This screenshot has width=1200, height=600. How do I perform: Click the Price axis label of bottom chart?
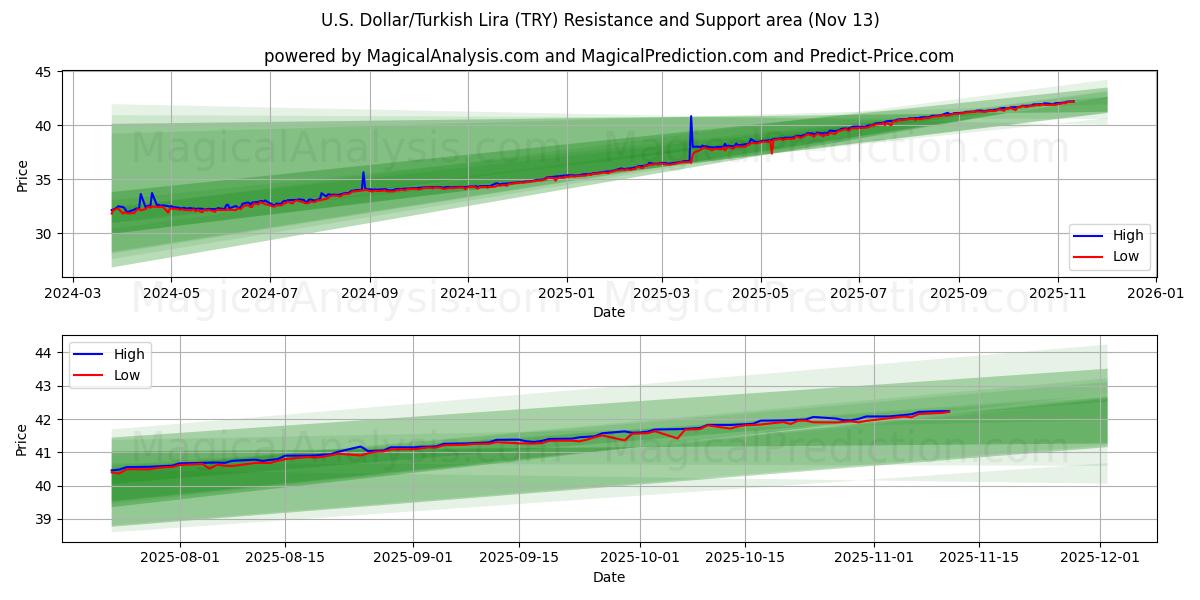point(21,439)
